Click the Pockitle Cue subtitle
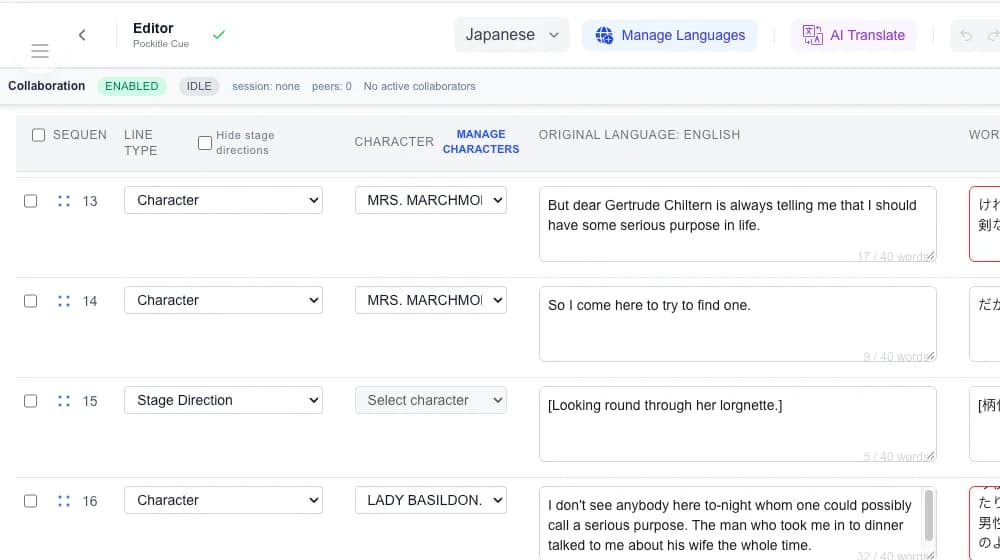The height and width of the screenshot is (560, 1000). pos(161,43)
